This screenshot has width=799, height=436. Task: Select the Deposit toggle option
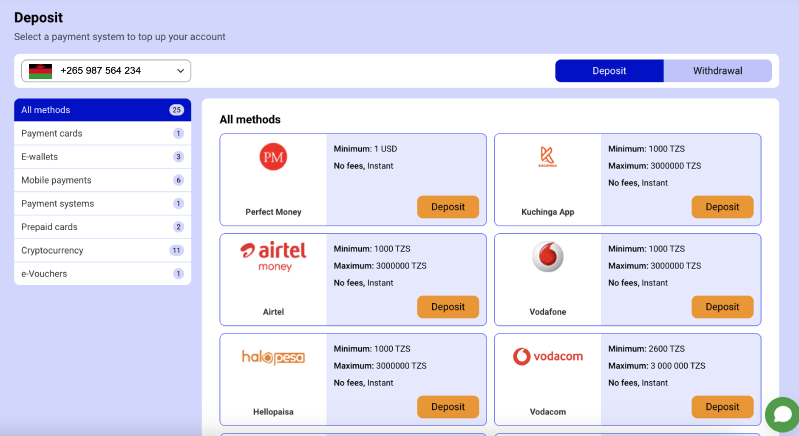tap(609, 71)
